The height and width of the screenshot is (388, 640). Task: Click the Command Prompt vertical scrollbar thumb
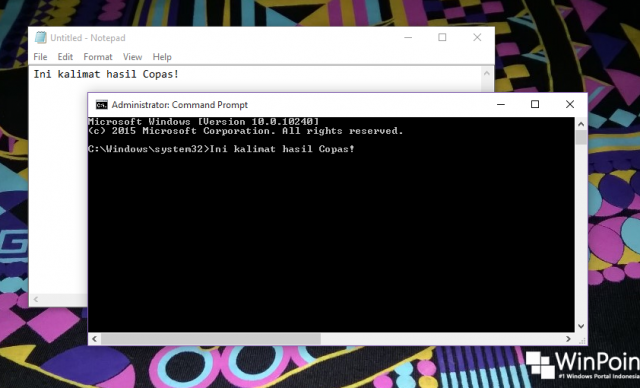(581, 137)
